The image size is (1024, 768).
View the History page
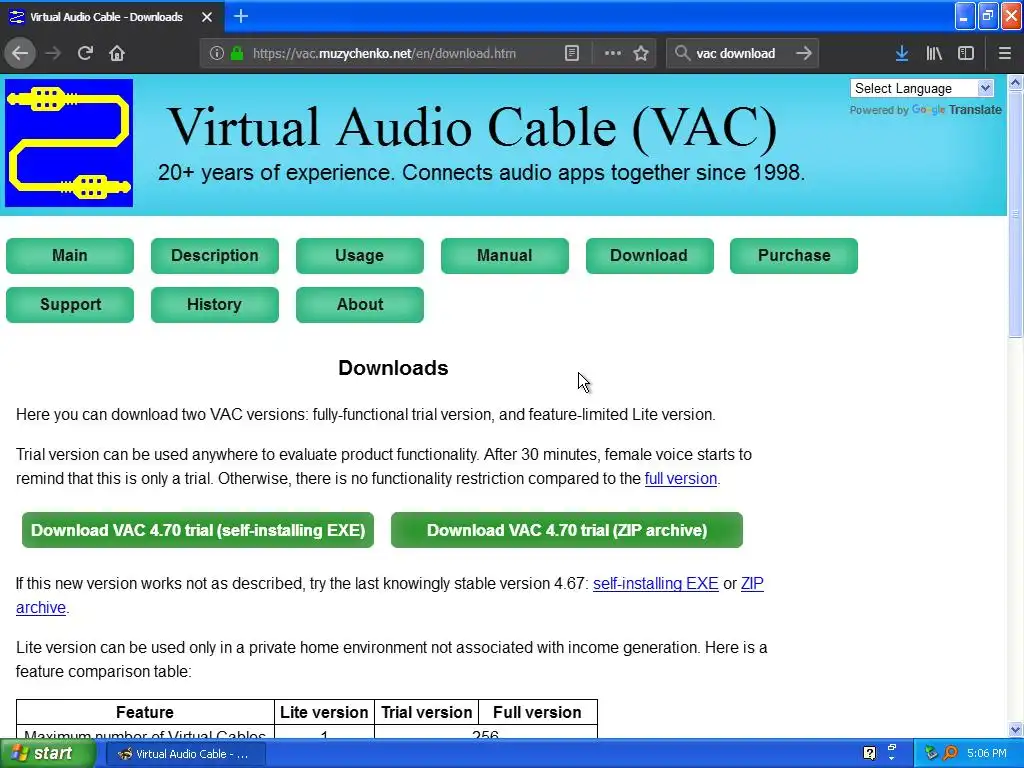215,304
